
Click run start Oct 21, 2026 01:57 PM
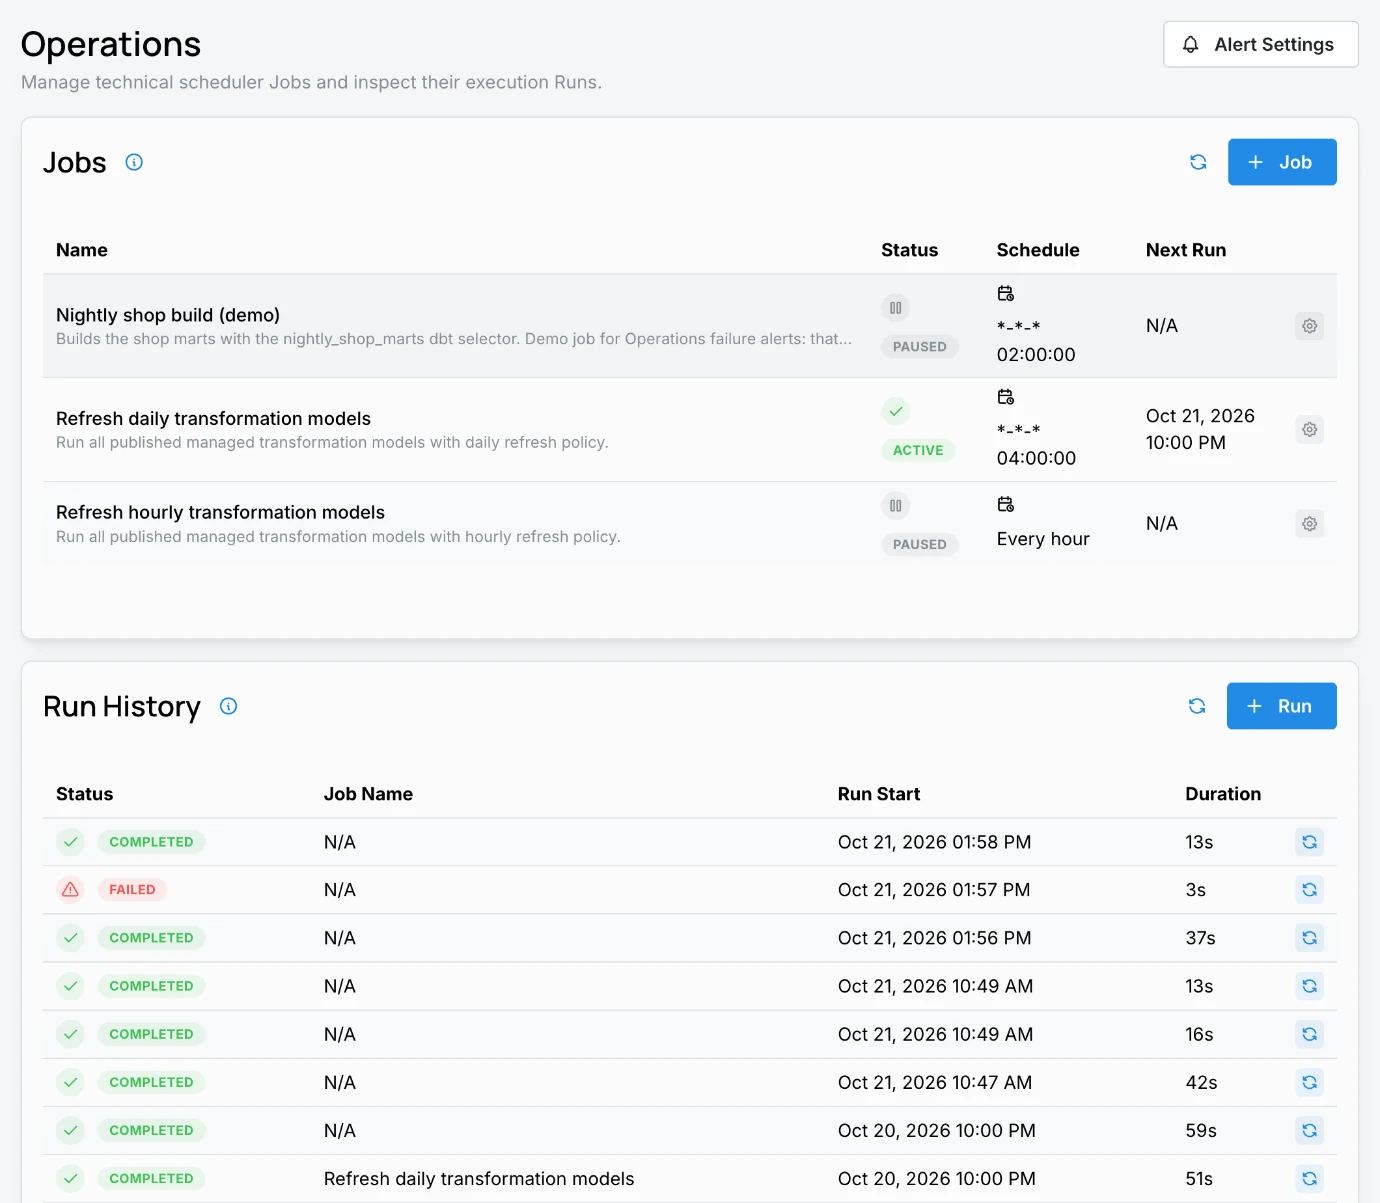934,890
